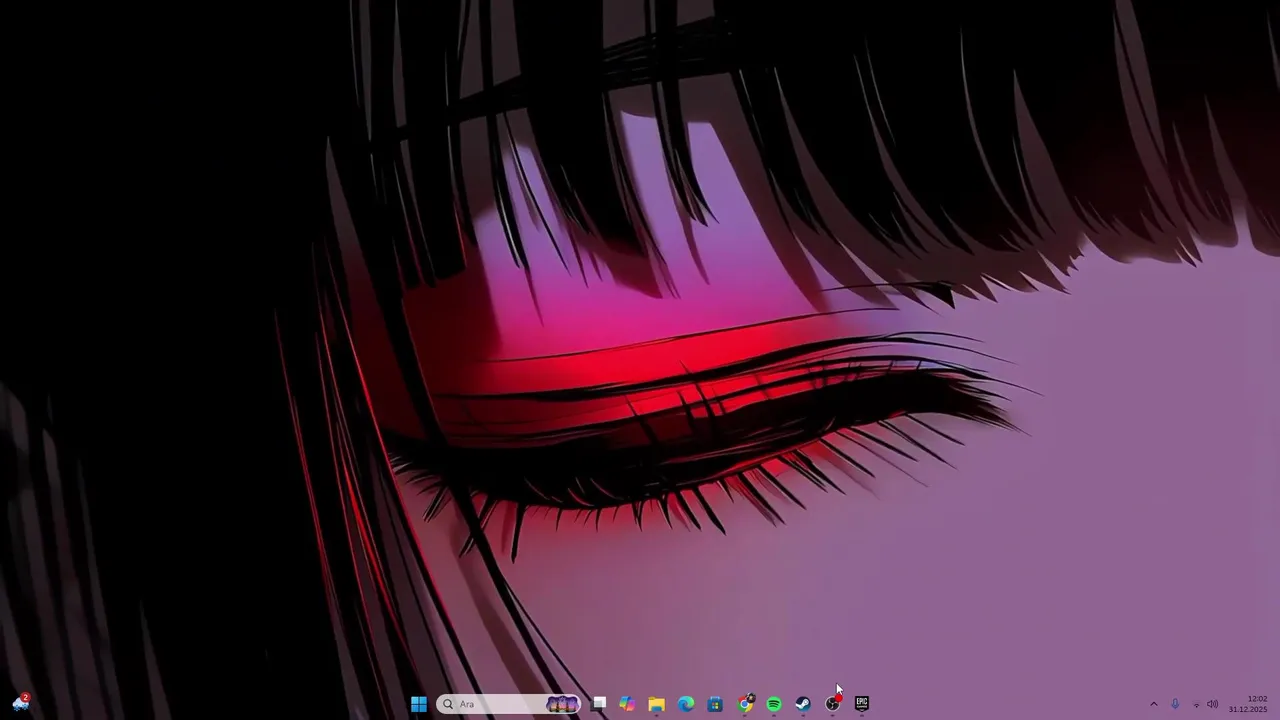Open the clock showing 12:02
Image resolution: width=1280 pixels, height=720 pixels.
pyautogui.click(x=1249, y=704)
